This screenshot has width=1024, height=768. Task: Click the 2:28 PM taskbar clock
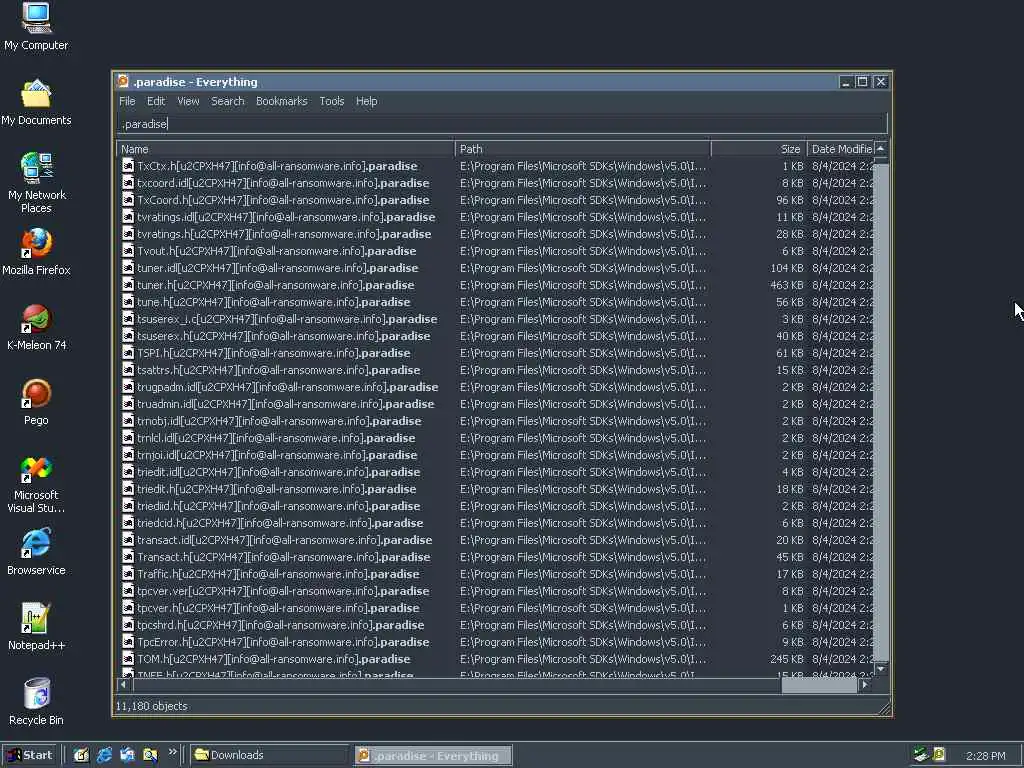pos(985,756)
